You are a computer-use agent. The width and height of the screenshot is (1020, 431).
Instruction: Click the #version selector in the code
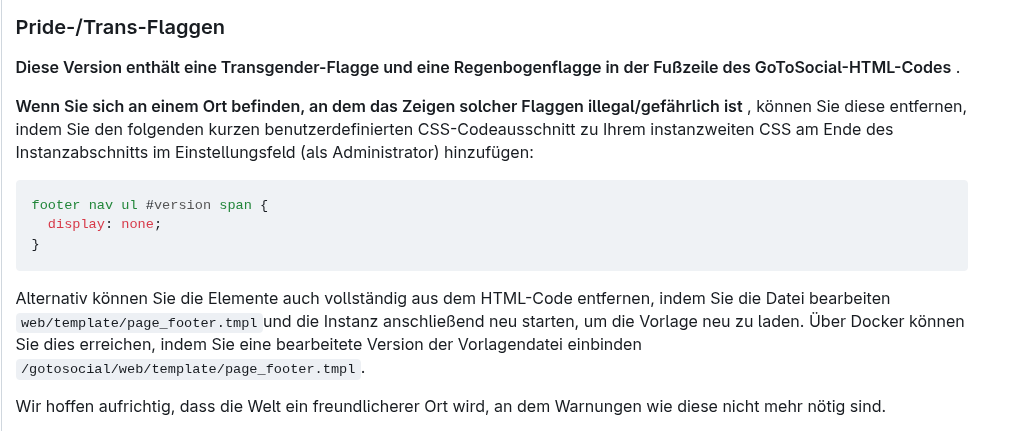tap(178, 205)
